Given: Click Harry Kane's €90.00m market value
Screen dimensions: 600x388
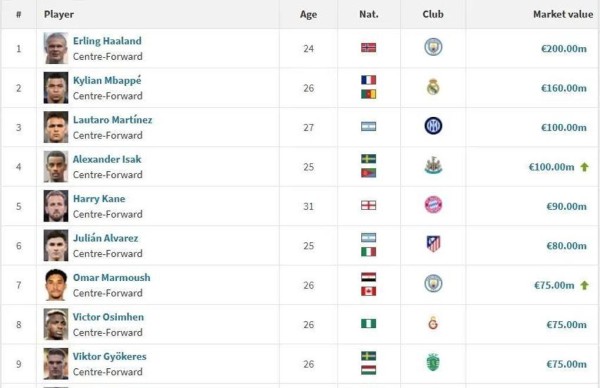Looking at the screenshot, I should [566, 207].
